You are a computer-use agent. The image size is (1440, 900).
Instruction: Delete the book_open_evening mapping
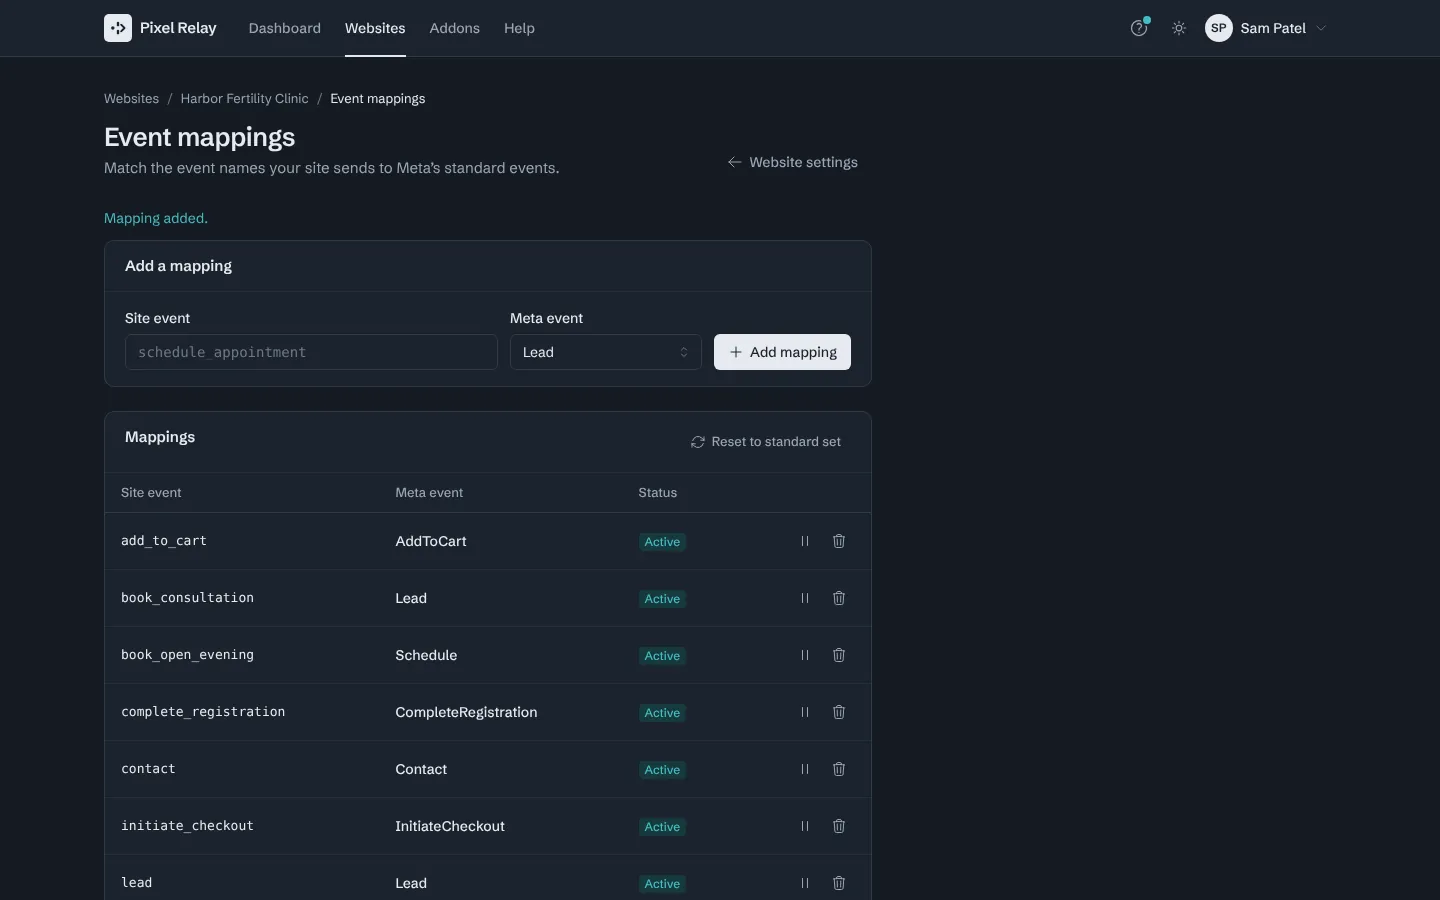point(839,655)
